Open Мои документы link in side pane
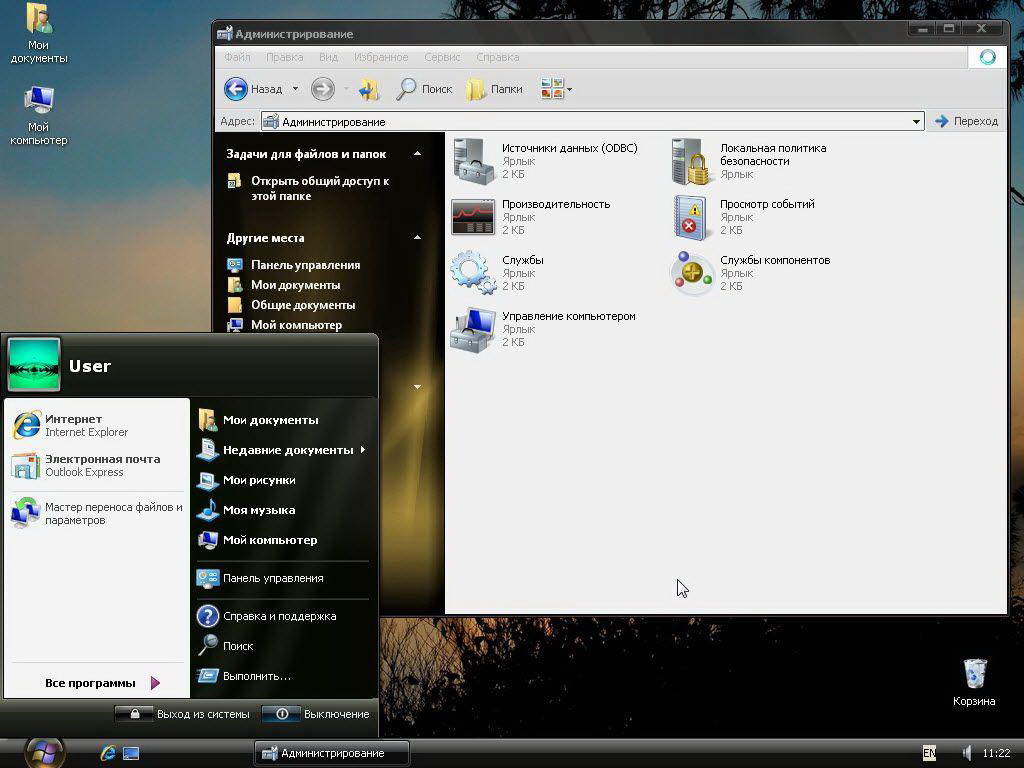This screenshot has width=1024, height=768. click(x=296, y=285)
